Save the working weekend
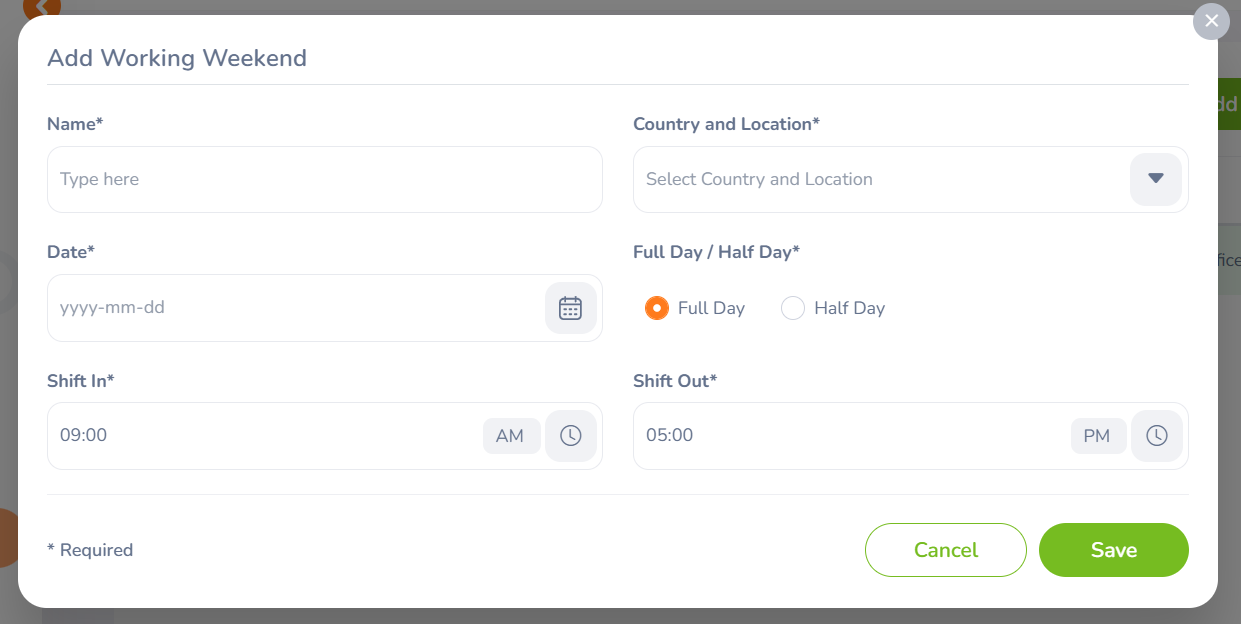The height and width of the screenshot is (624, 1241). point(1113,550)
